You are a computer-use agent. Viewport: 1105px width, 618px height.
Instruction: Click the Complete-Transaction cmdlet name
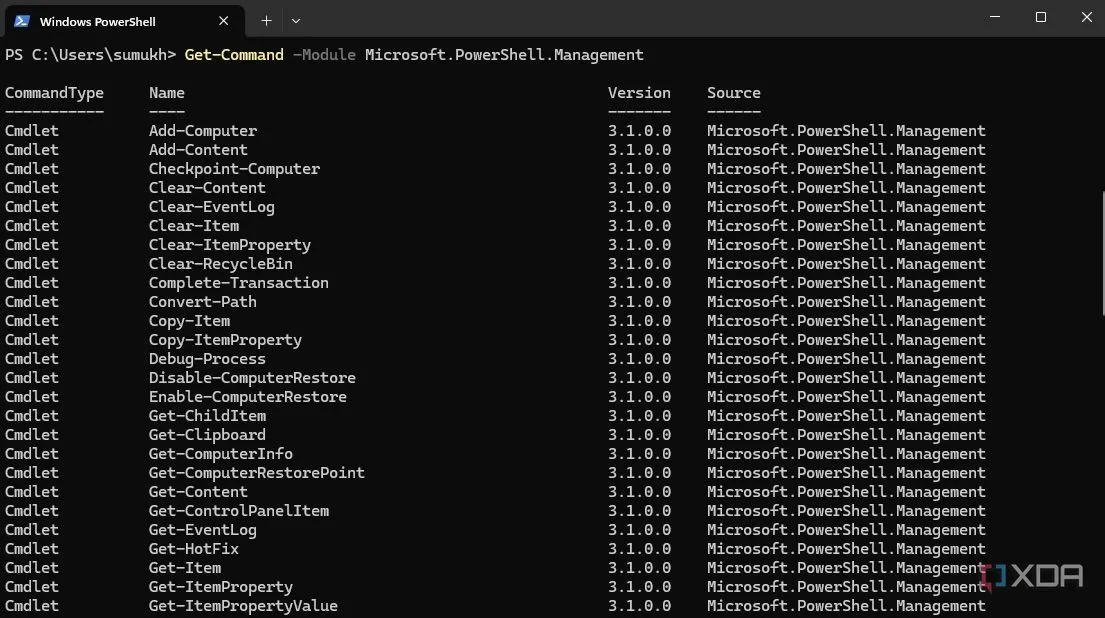239,283
